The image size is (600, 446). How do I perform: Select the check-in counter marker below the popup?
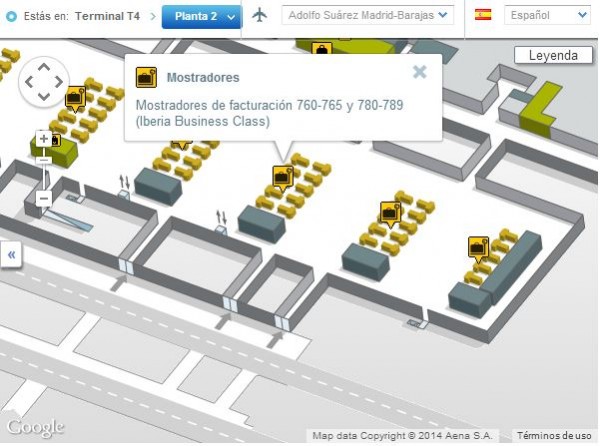[282, 178]
